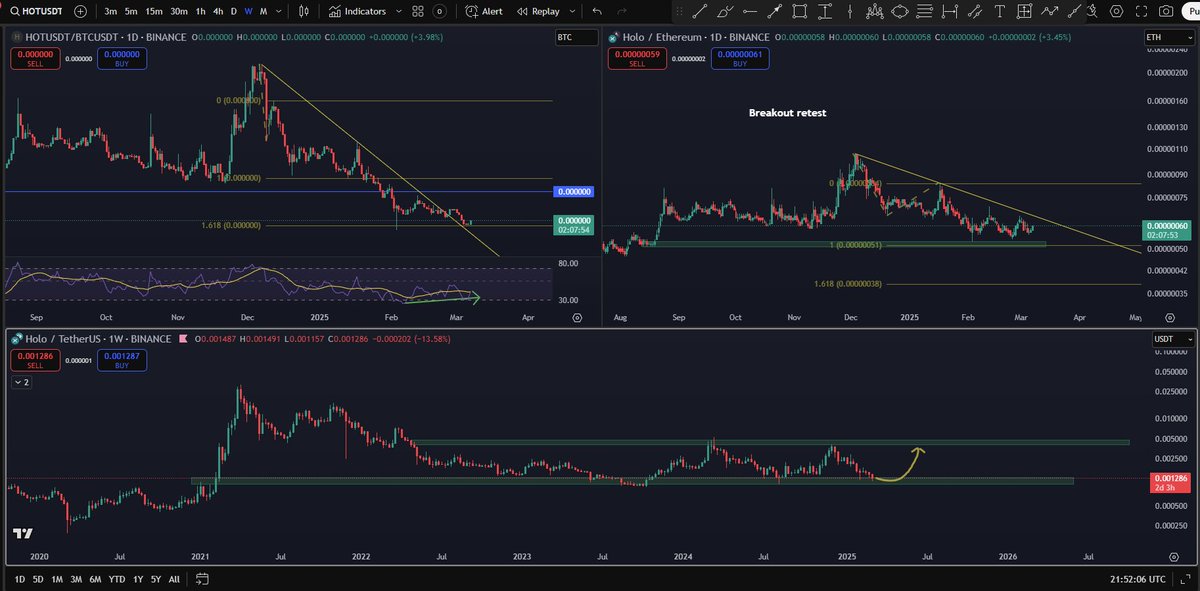Set the date range to 6M
Viewport: 1200px width, 591px height.
(x=95, y=578)
